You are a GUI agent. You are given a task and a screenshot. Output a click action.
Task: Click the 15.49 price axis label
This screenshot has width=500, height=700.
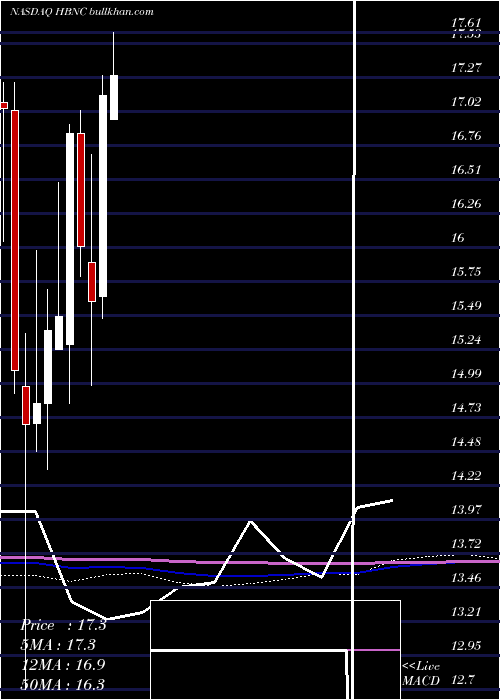(466, 306)
